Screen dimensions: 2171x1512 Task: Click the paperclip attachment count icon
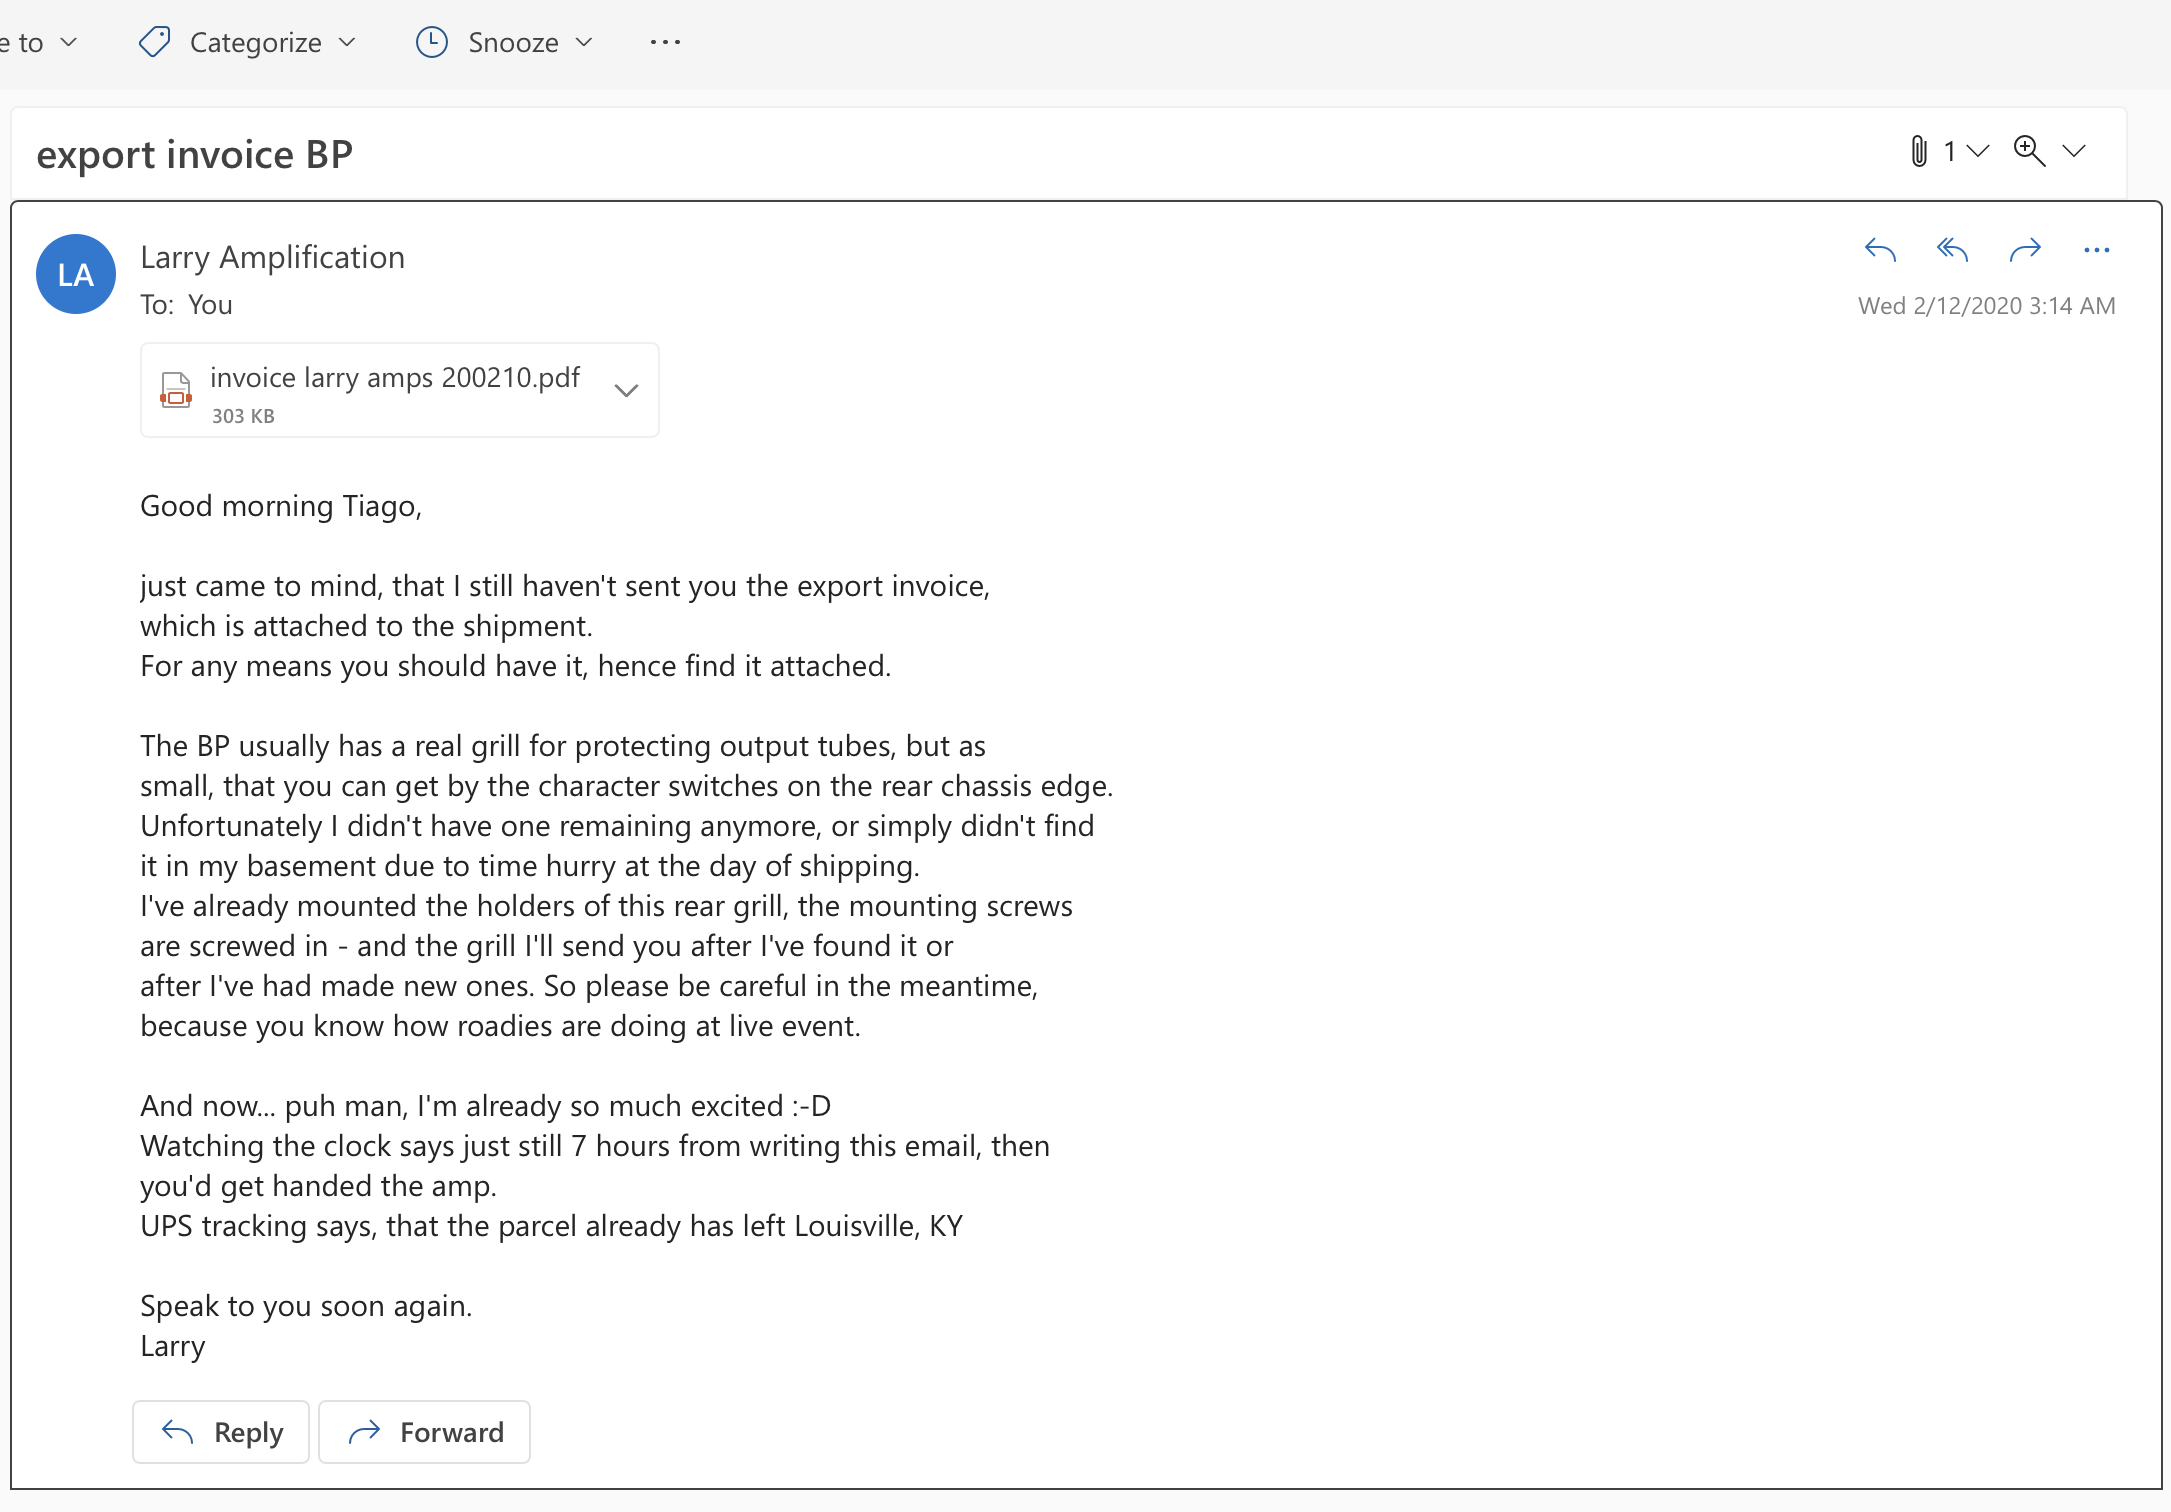click(1919, 151)
